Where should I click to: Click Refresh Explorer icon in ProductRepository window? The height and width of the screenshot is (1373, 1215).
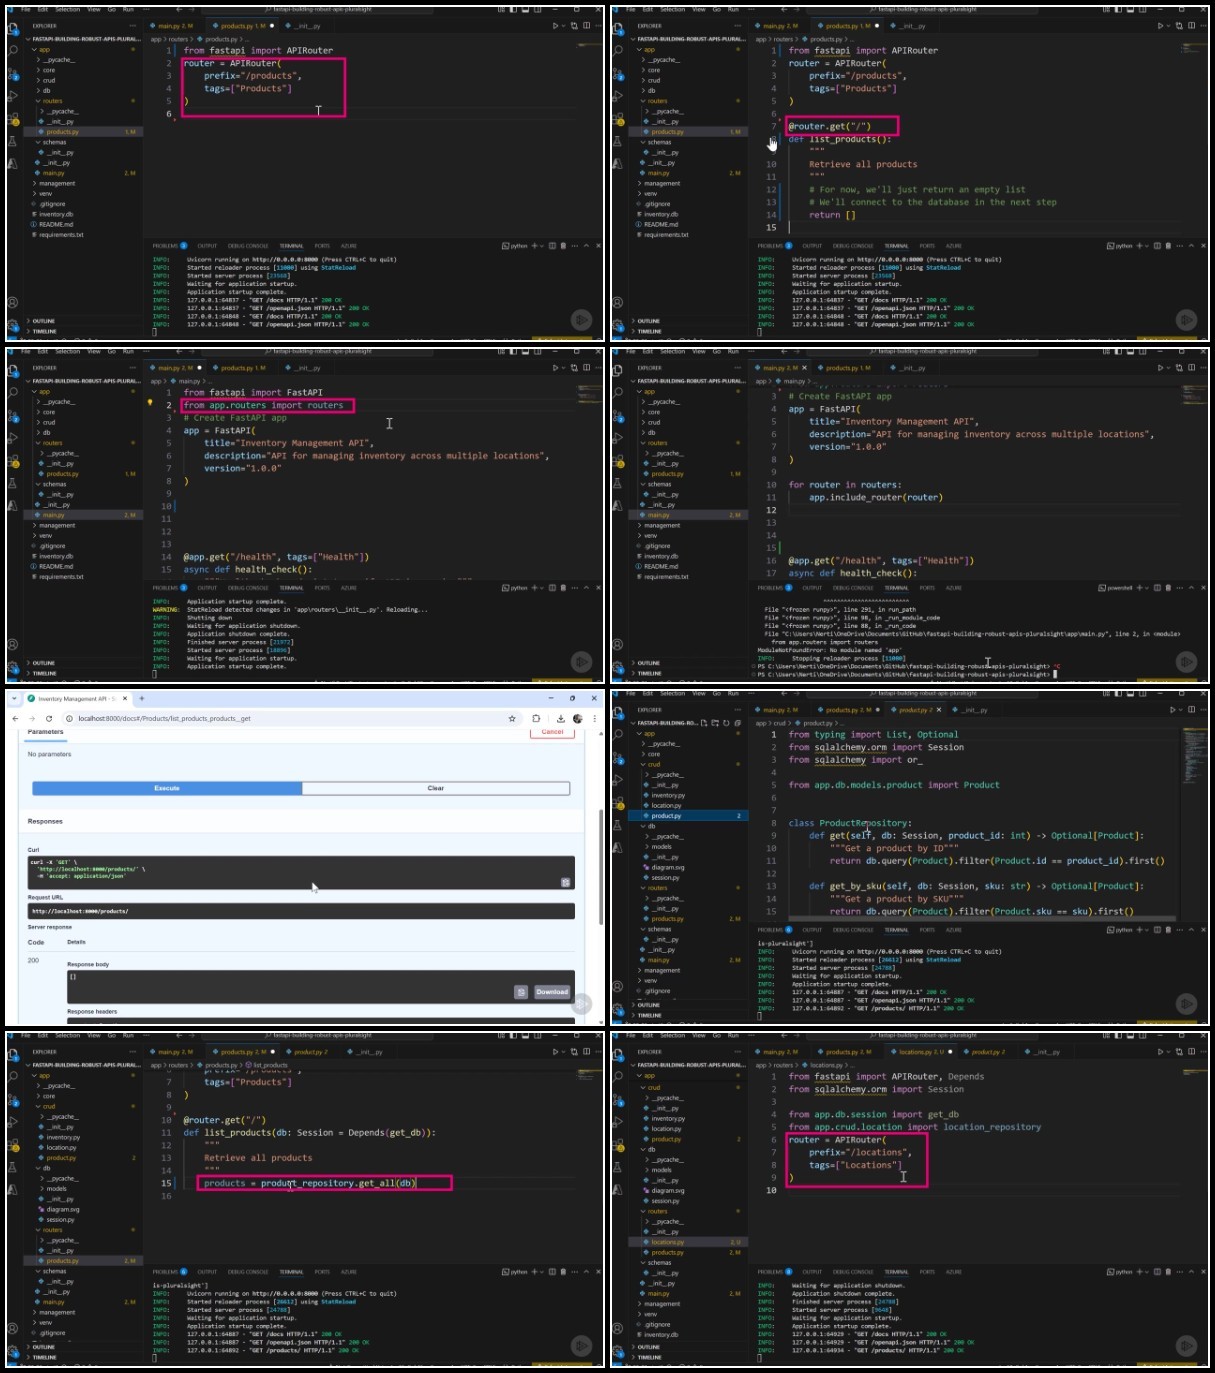click(x=726, y=722)
